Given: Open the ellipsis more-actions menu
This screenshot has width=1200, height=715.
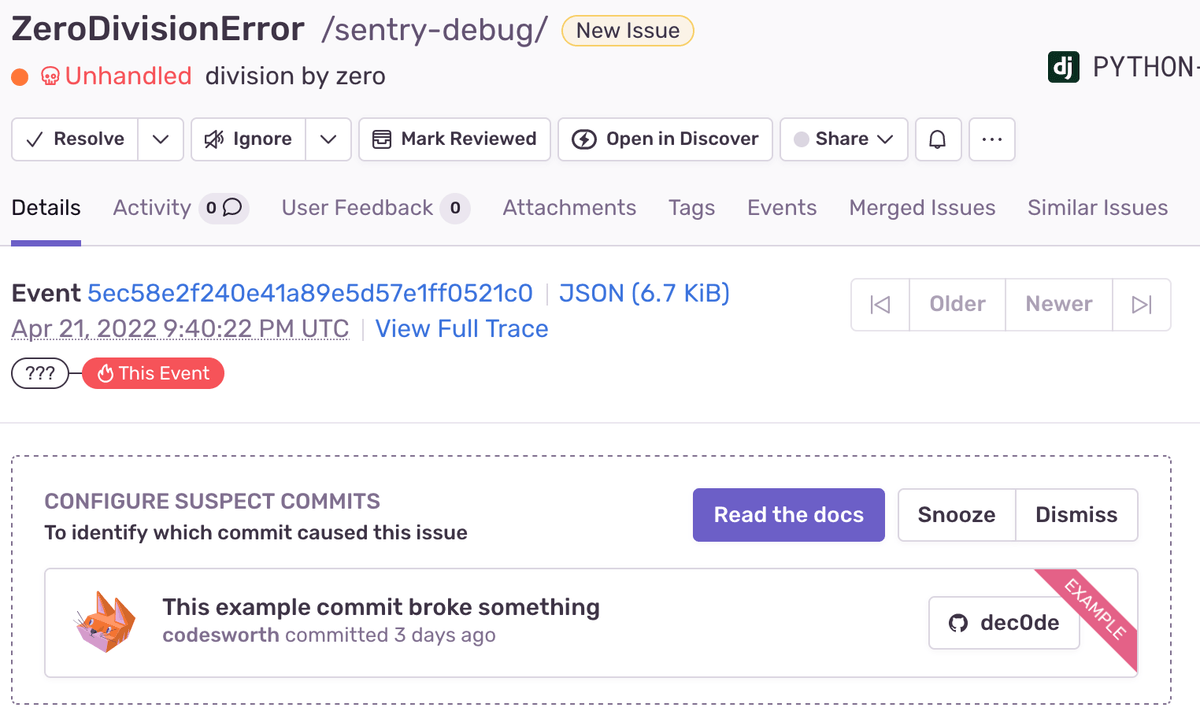Looking at the screenshot, I should [x=991, y=139].
